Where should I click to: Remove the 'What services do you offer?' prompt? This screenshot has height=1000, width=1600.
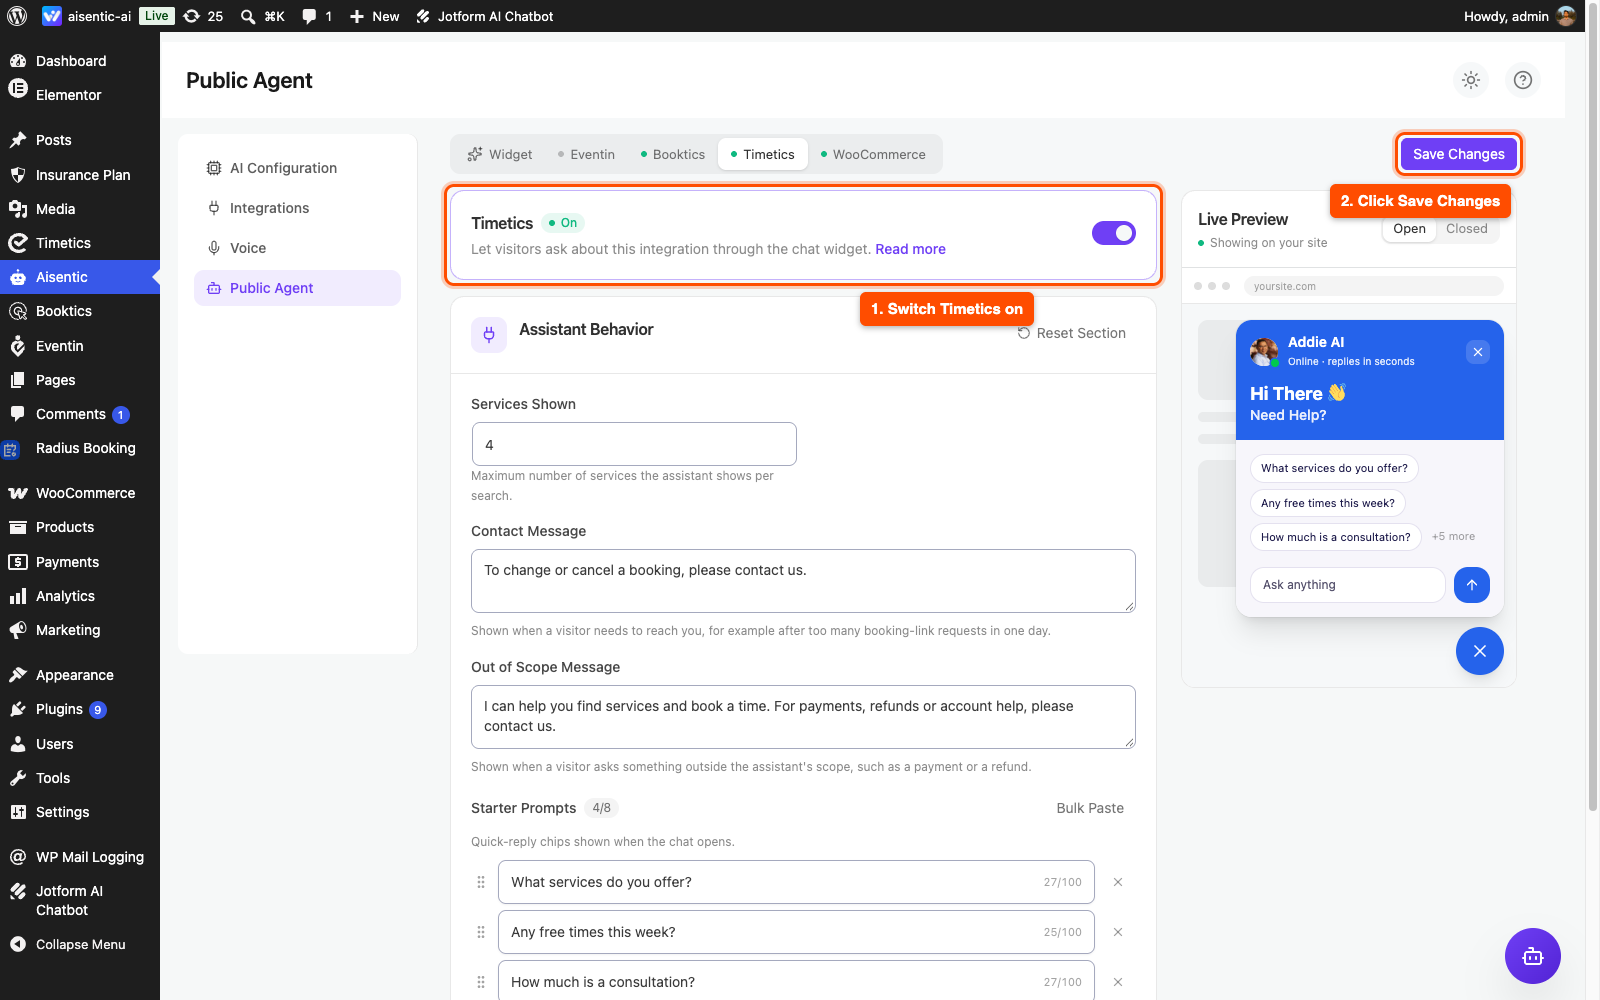point(1118,882)
